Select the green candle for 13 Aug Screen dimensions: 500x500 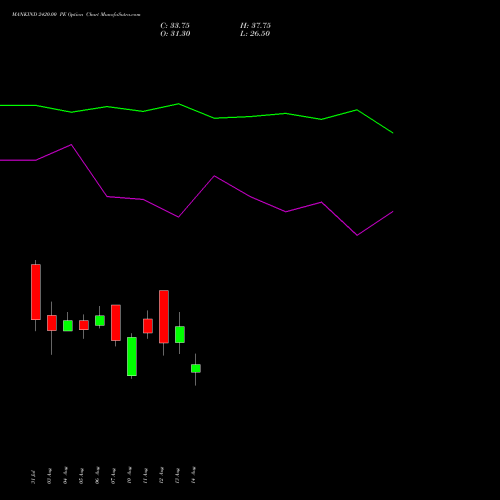pyautogui.click(x=180, y=334)
